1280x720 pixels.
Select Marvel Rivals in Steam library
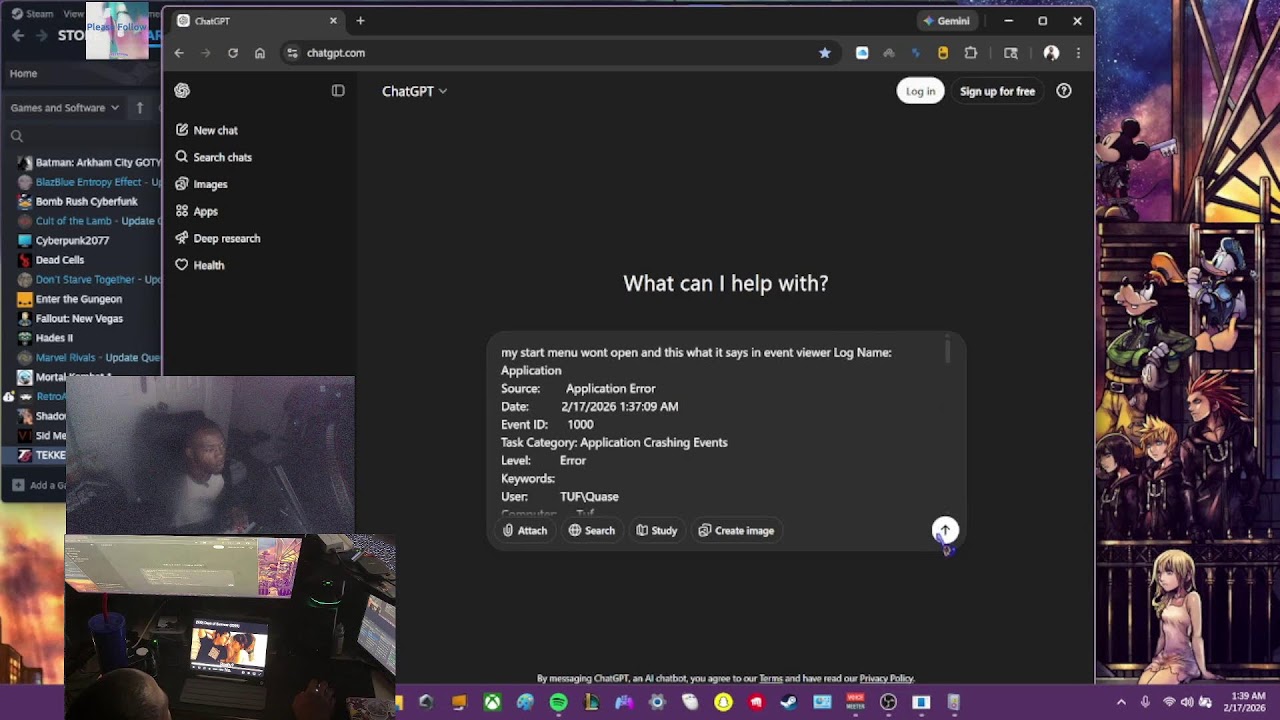pos(90,357)
